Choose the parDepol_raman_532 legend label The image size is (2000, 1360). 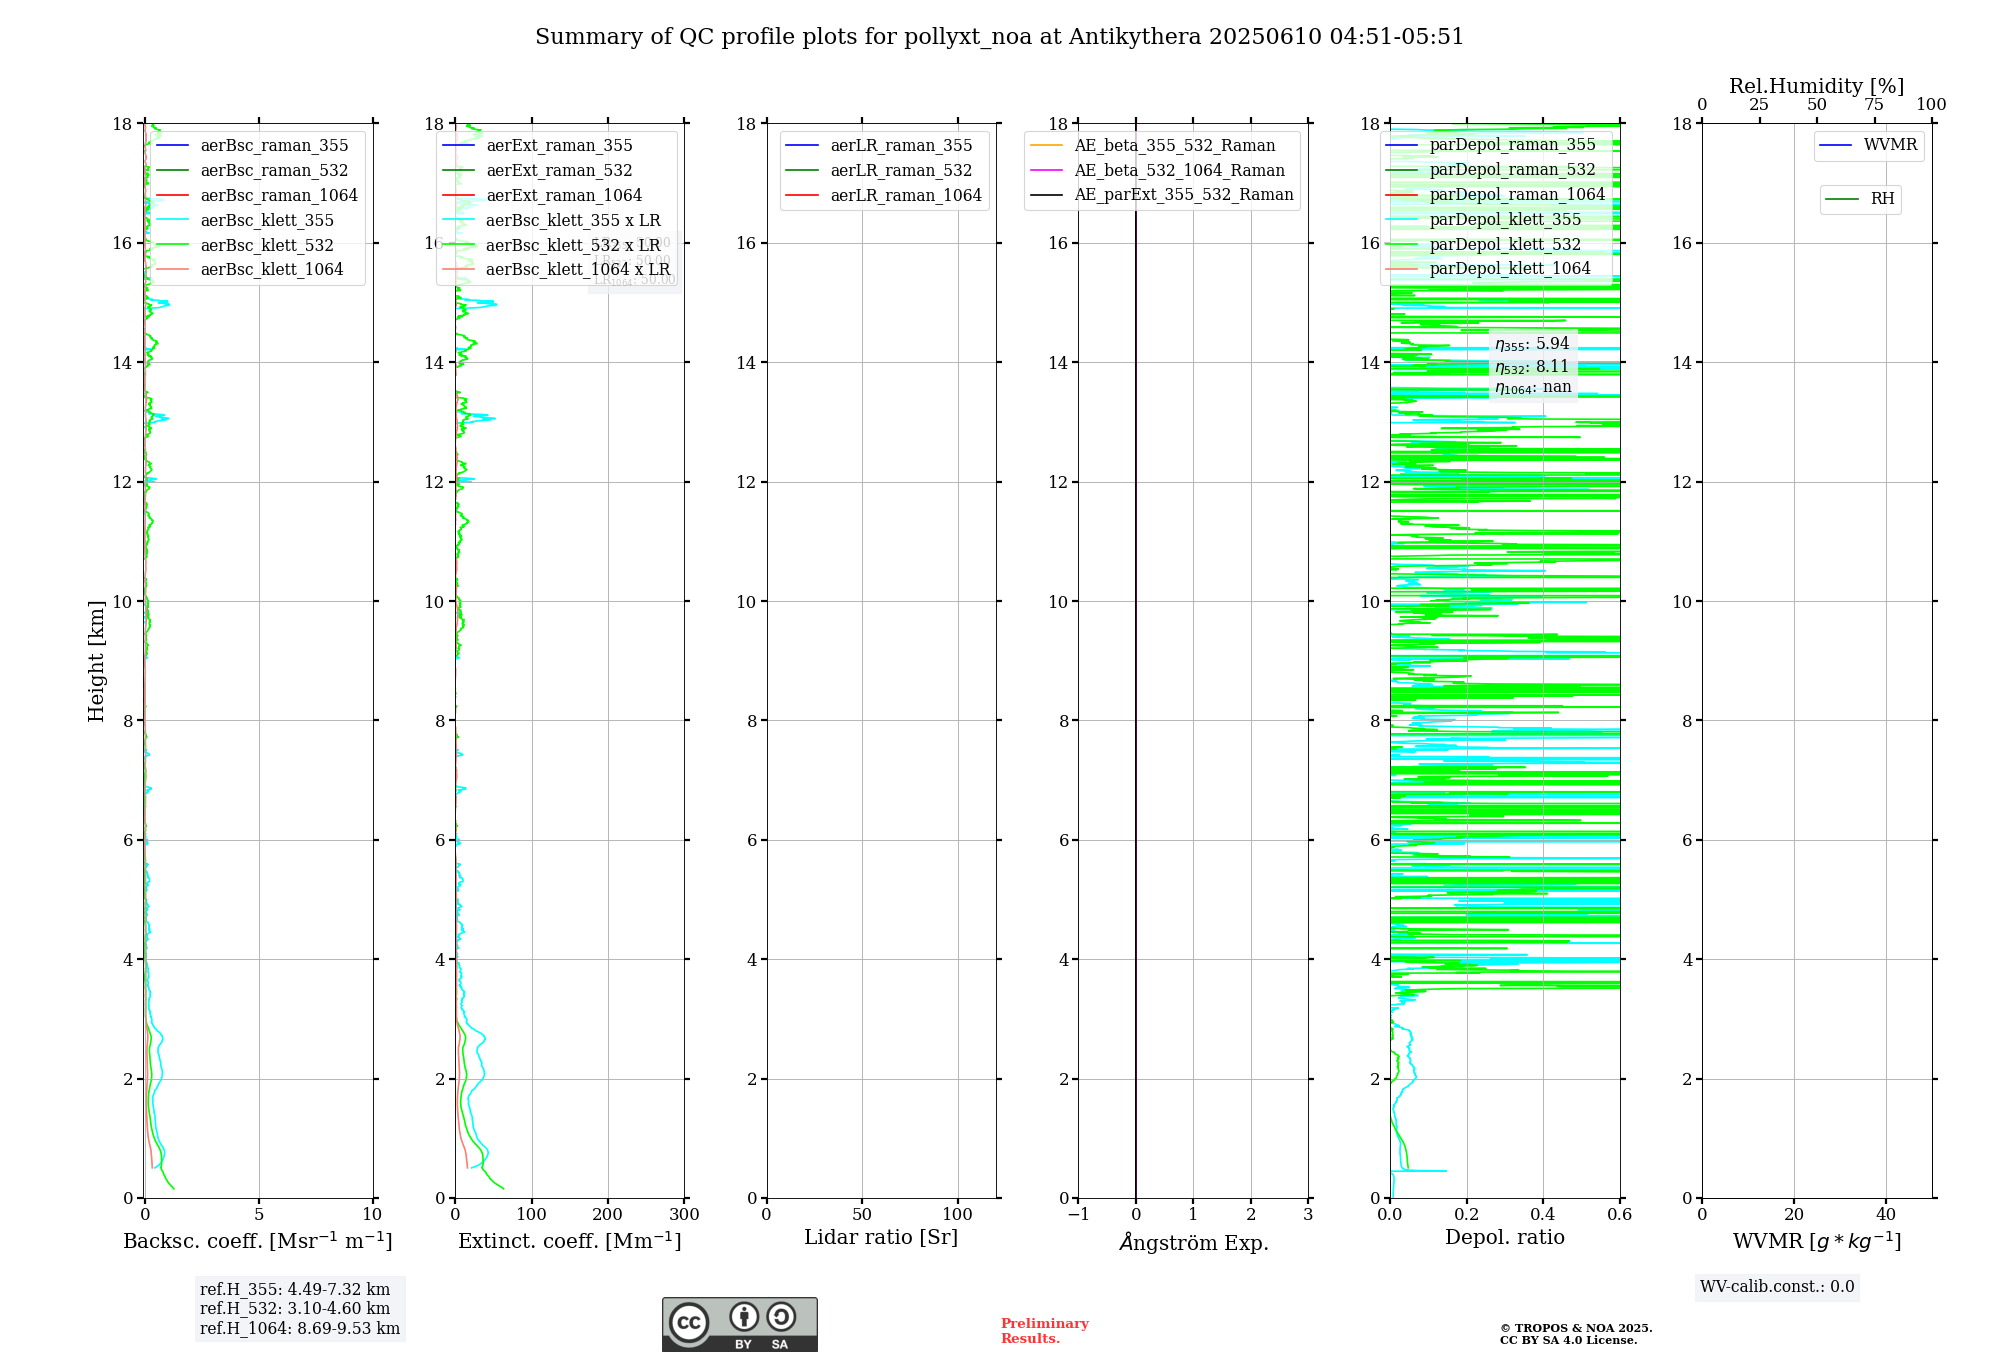pos(1513,170)
